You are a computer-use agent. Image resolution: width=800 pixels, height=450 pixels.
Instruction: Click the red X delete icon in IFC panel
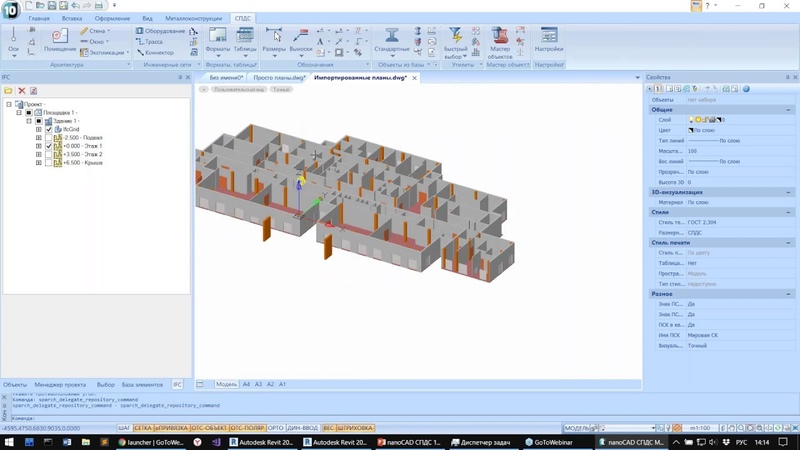pos(21,91)
